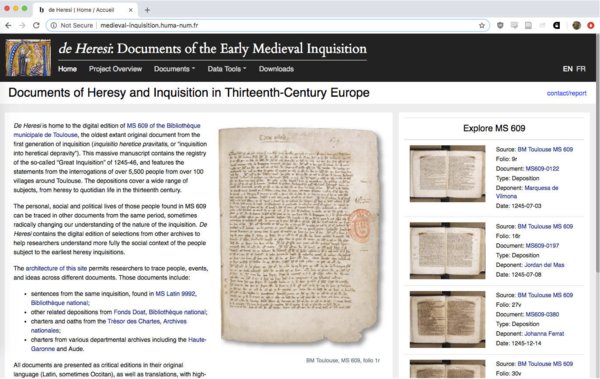Viewport: 600px width, 379px height.
Task: Open deponent Jordan del Mas link
Action: pos(544,265)
